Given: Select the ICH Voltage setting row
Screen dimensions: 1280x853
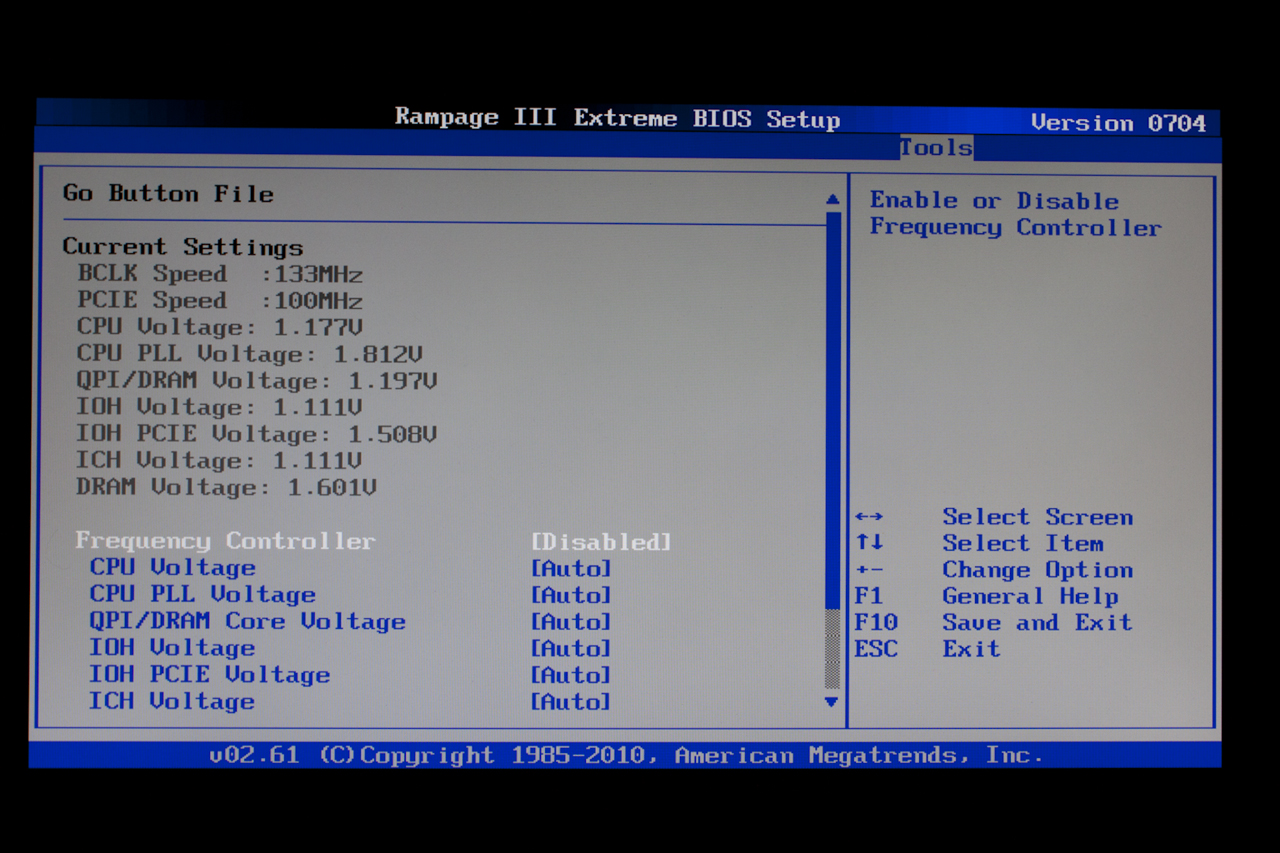Looking at the screenshot, I should (172, 701).
